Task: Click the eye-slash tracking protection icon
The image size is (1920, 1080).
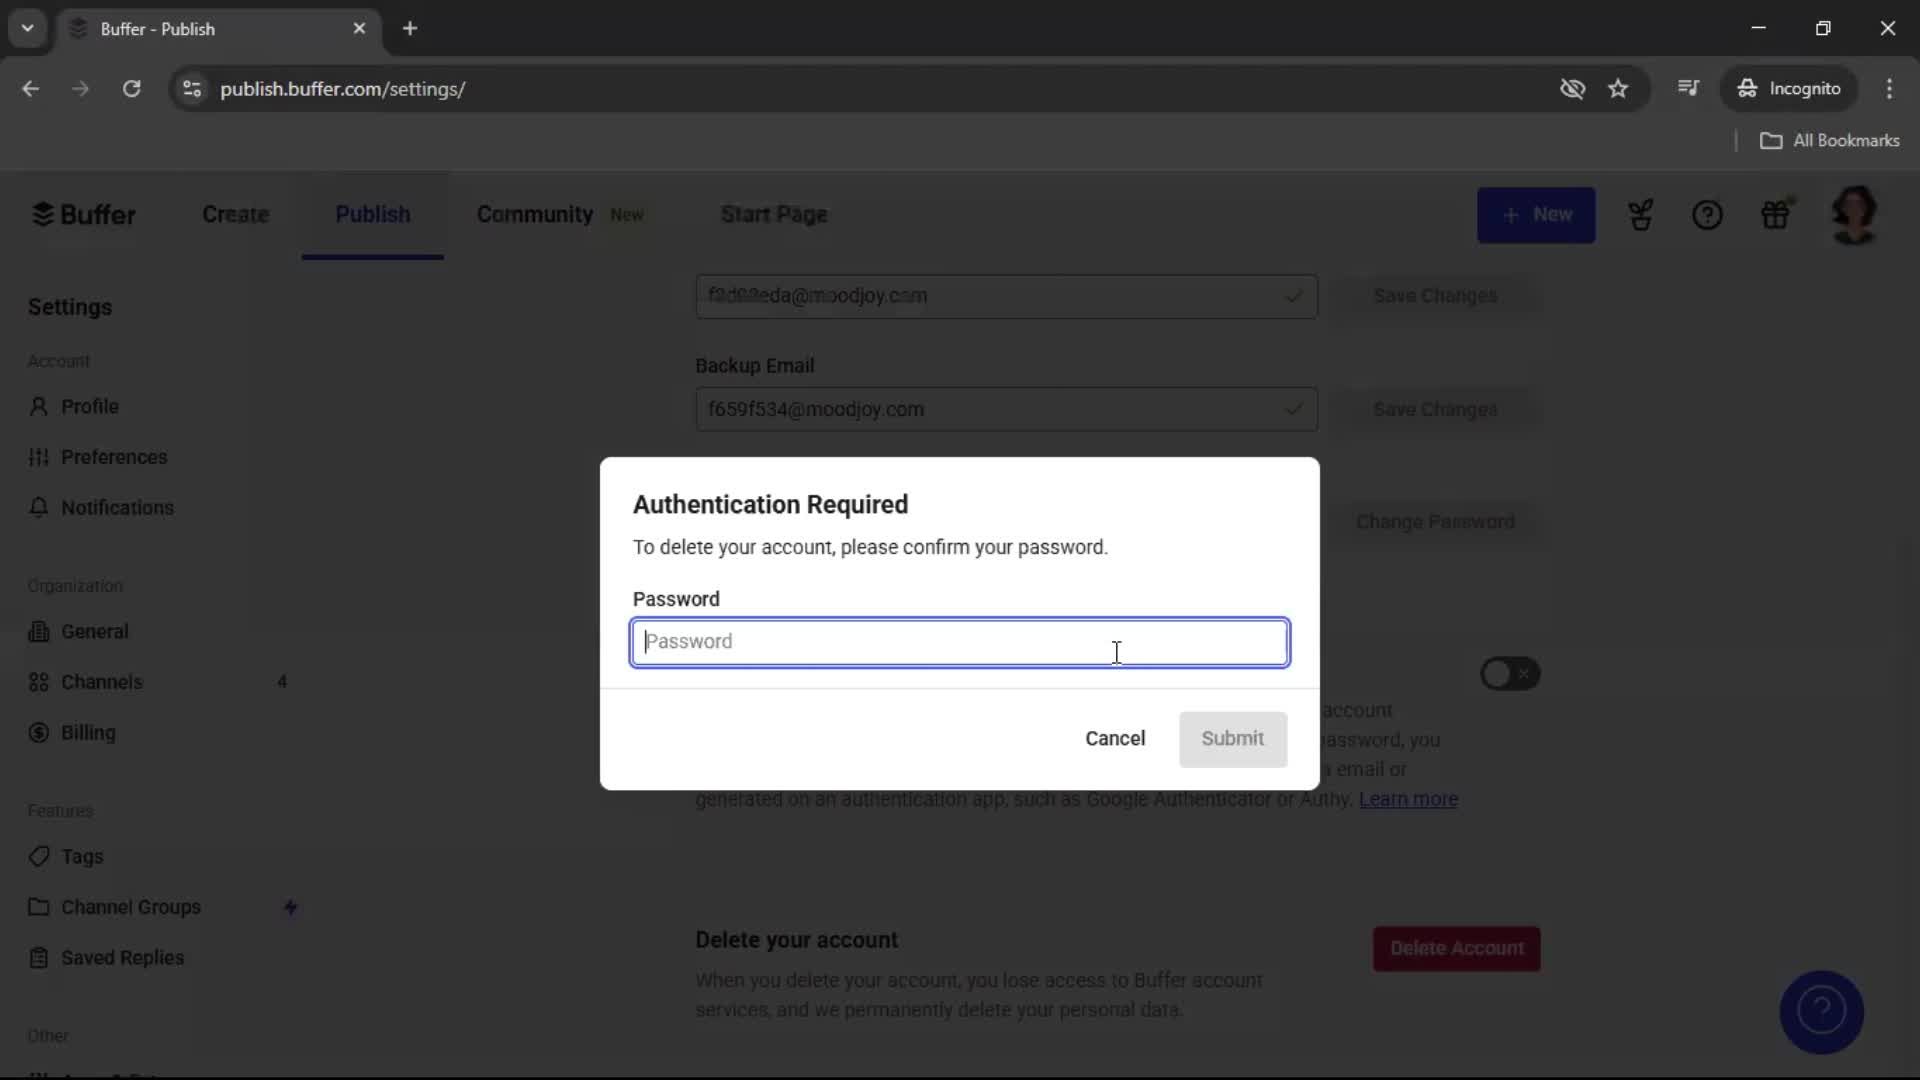Action: click(1572, 89)
